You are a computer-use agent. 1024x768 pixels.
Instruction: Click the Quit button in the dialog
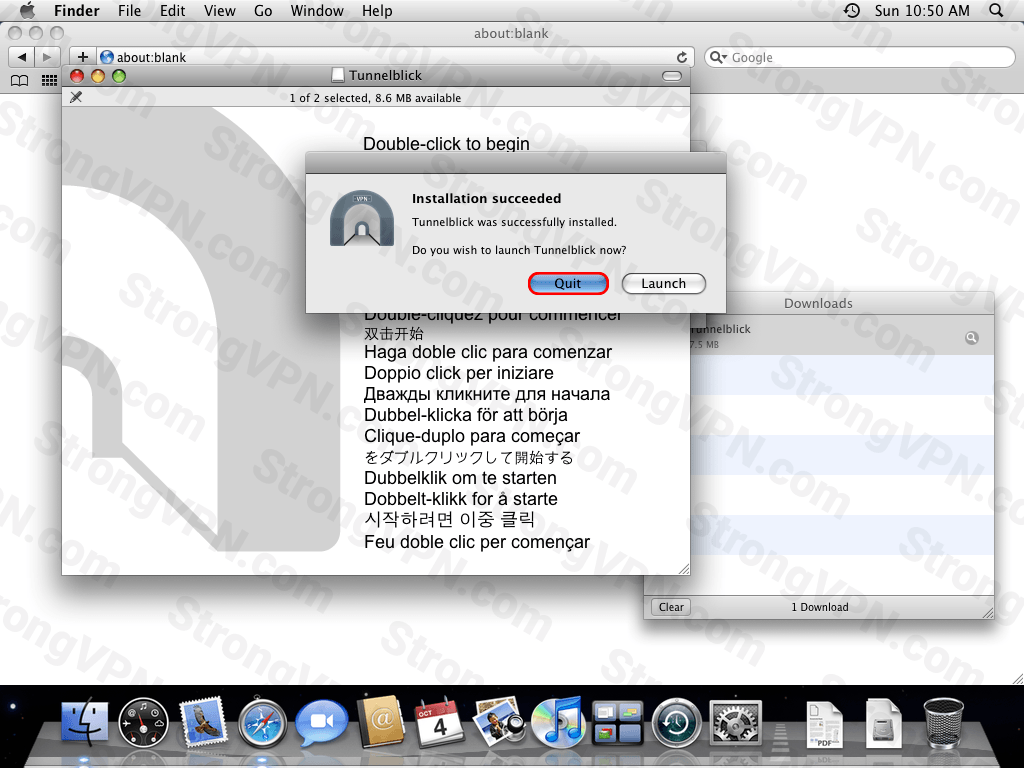point(568,283)
